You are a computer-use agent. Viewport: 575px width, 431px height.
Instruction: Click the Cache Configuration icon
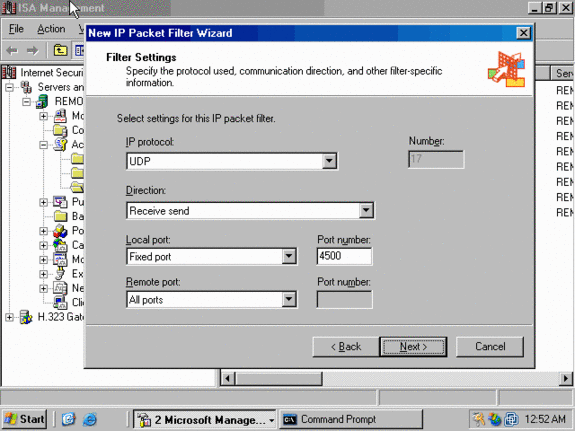[60, 245]
